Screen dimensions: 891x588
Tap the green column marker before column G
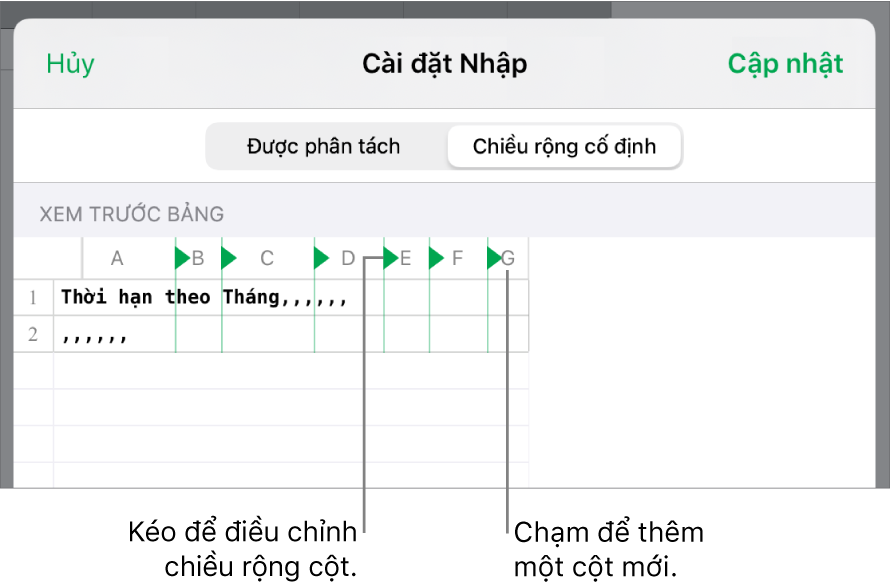pos(491,258)
